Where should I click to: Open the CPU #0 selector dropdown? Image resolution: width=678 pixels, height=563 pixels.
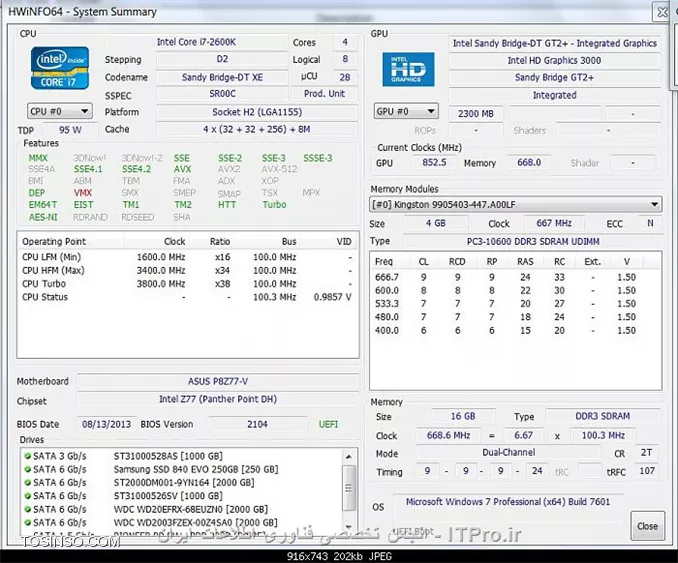[60, 112]
